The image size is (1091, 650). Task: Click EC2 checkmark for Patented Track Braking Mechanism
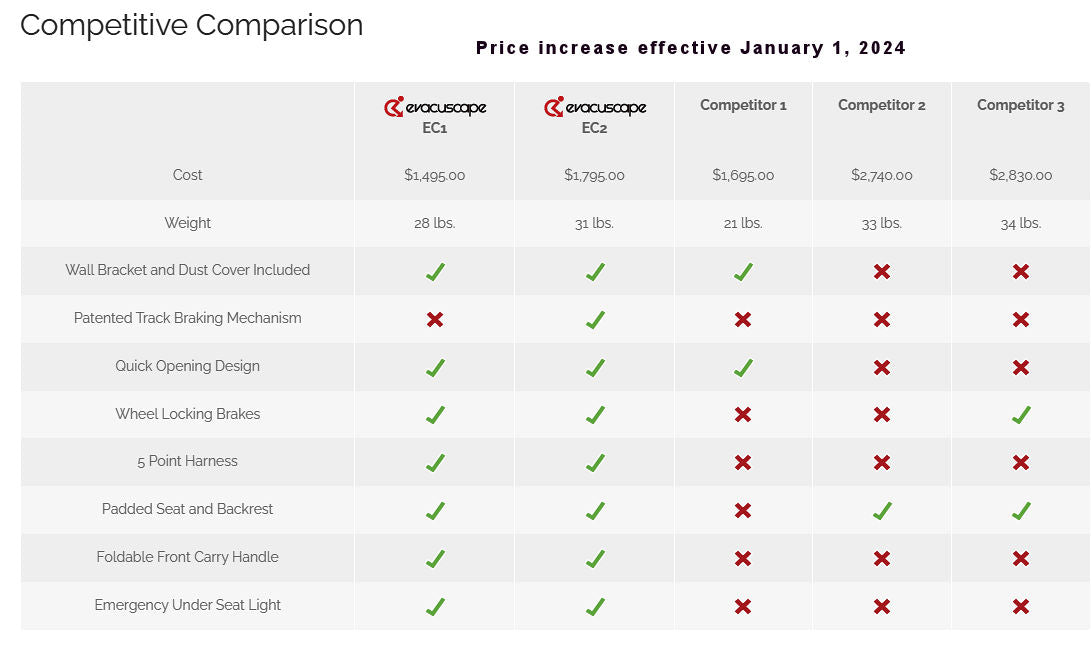595,320
